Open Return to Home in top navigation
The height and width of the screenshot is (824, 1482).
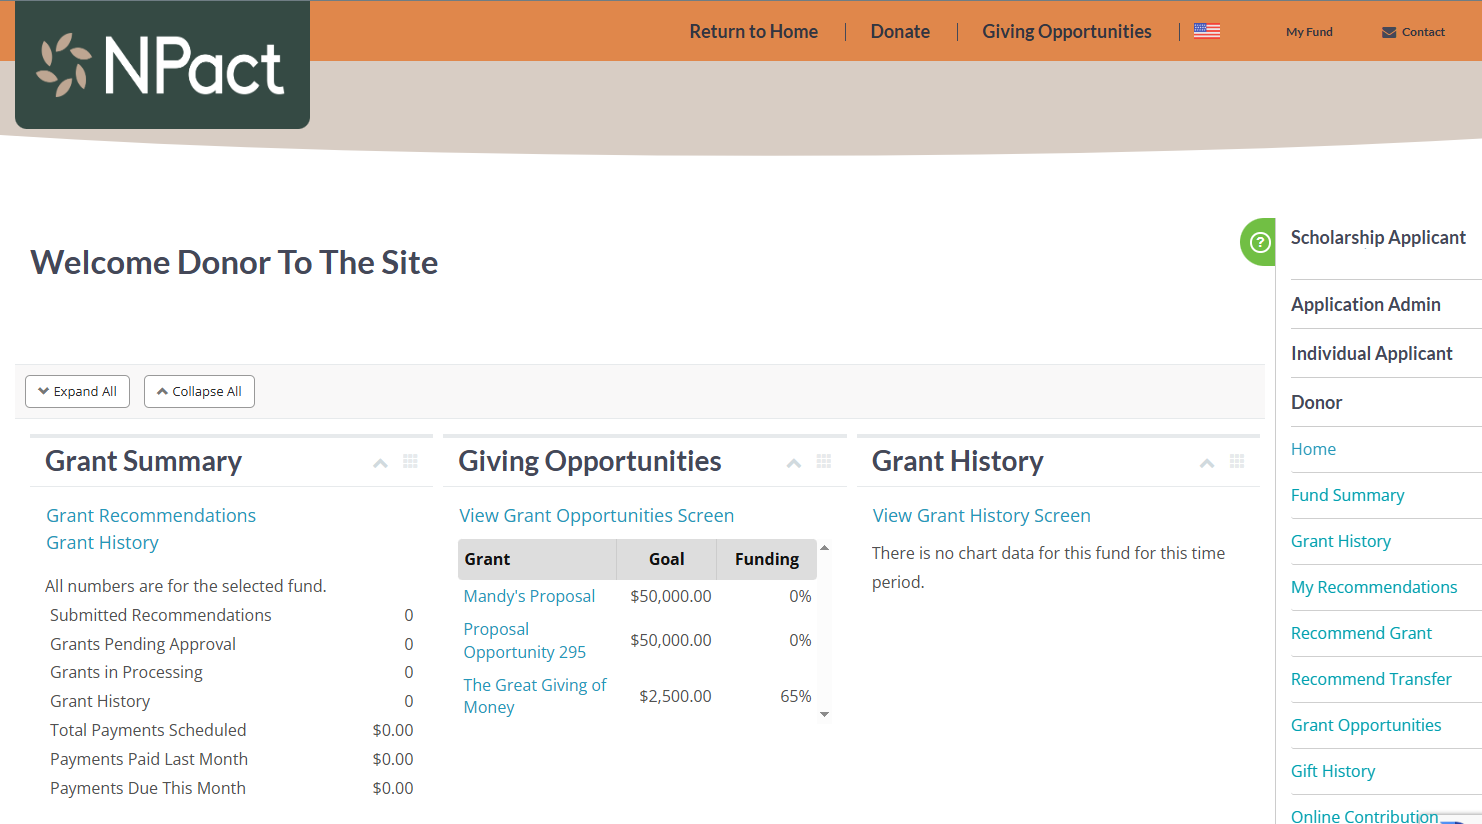tap(753, 31)
